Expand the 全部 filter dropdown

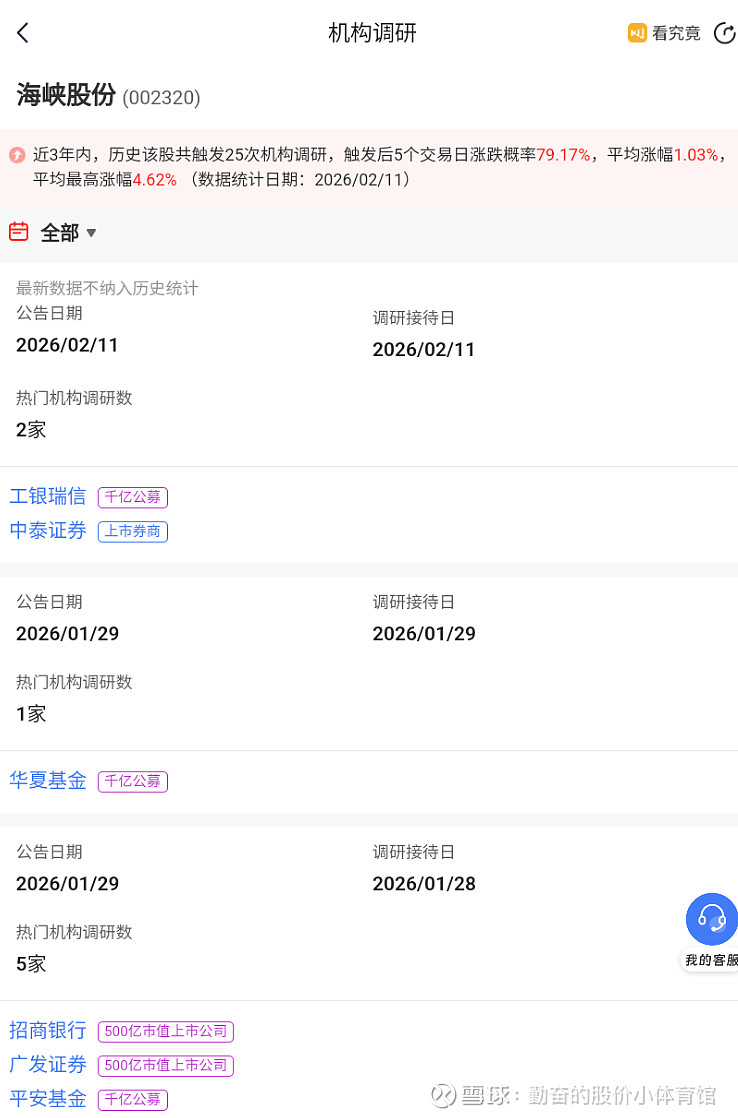(68, 233)
